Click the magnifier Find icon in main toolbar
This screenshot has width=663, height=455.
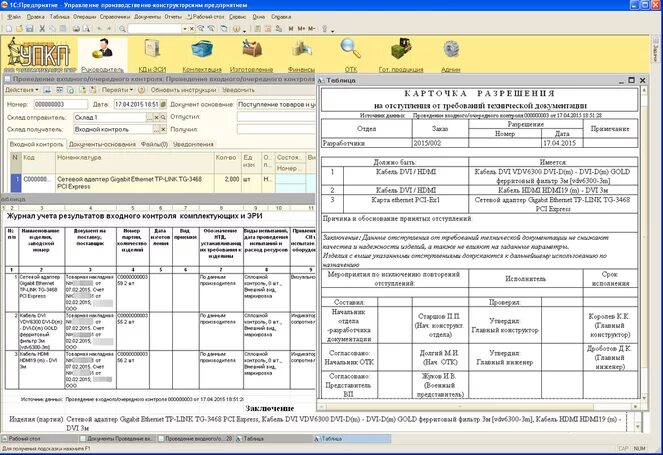click(122, 29)
